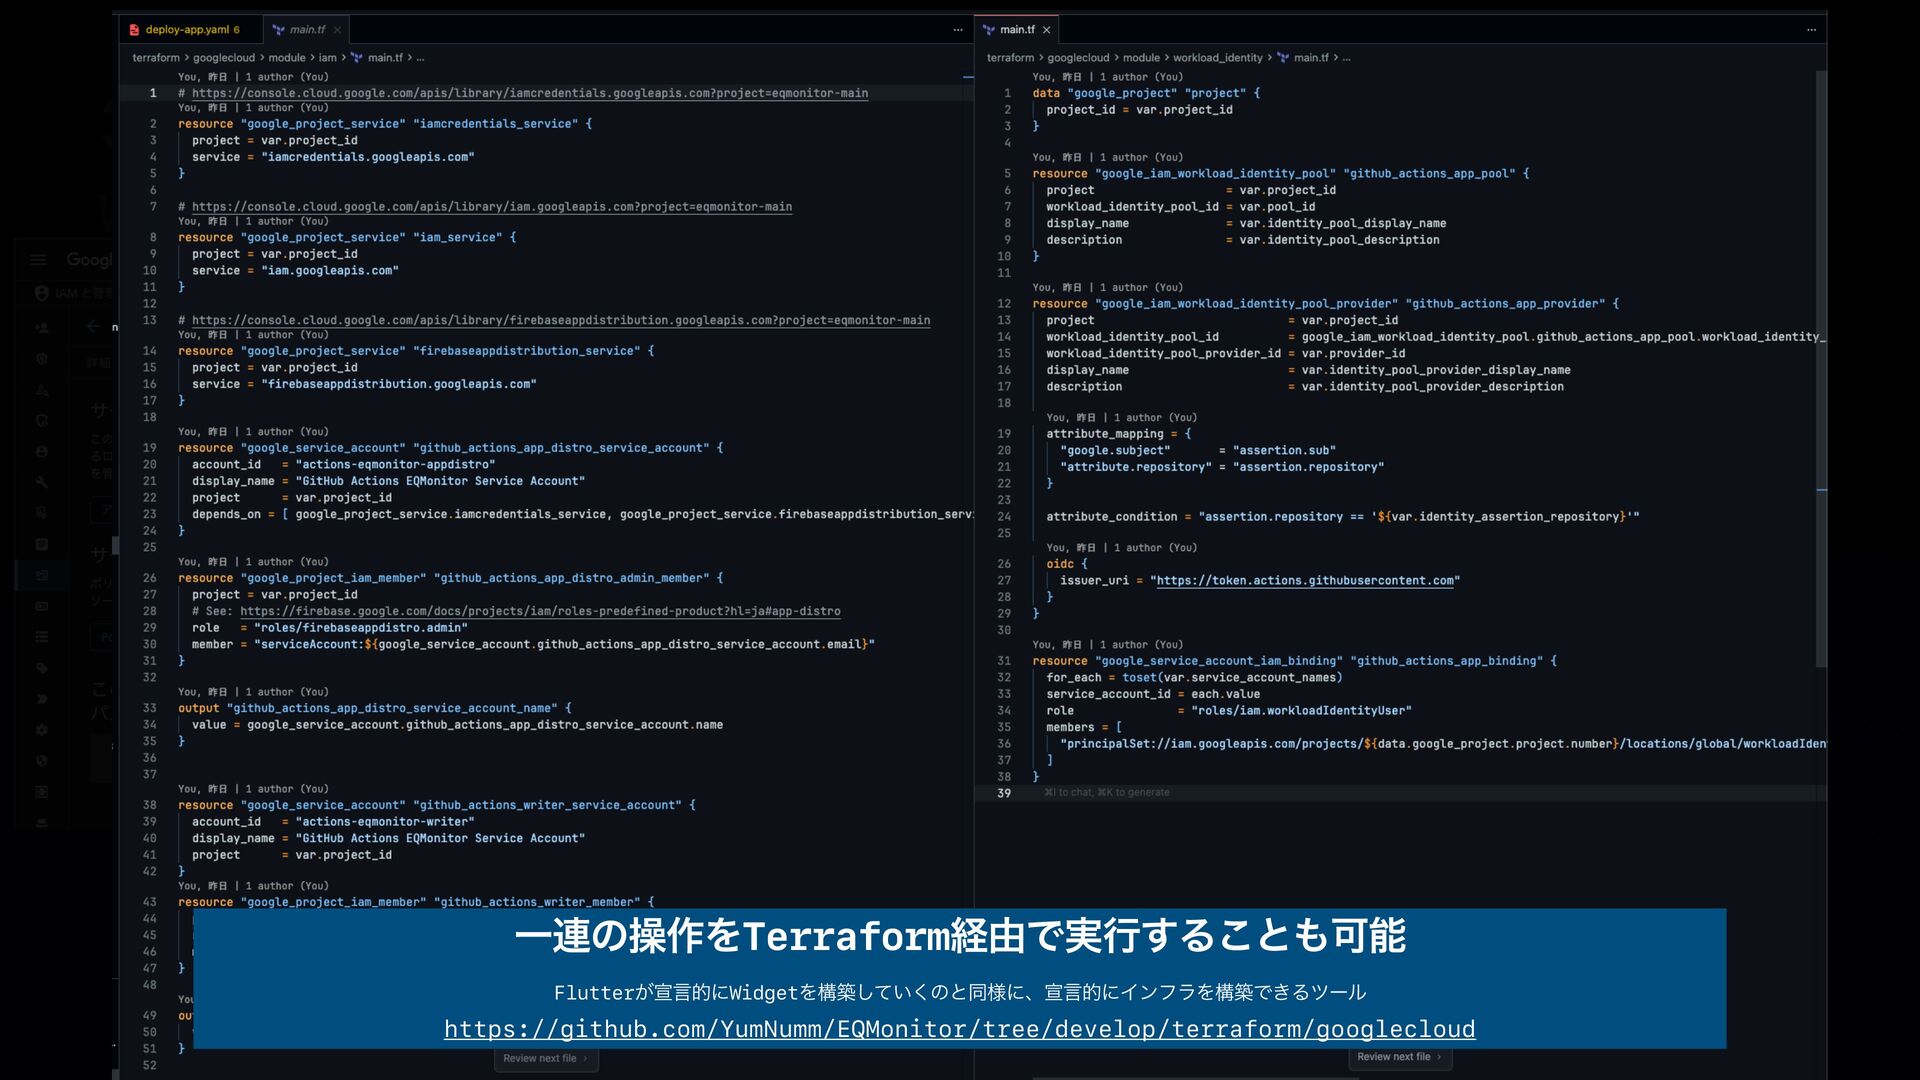The width and height of the screenshot is (1920, 1080).
Task: Switch to the deploy-app.yaml tab
Action: (192, 30)
